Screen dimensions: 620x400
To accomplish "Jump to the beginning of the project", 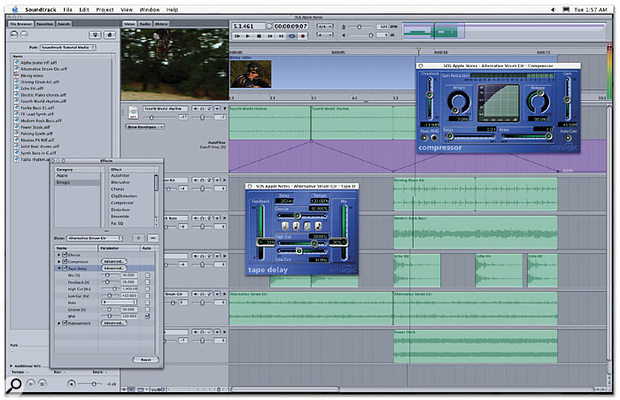I will [x=270, y=36].
